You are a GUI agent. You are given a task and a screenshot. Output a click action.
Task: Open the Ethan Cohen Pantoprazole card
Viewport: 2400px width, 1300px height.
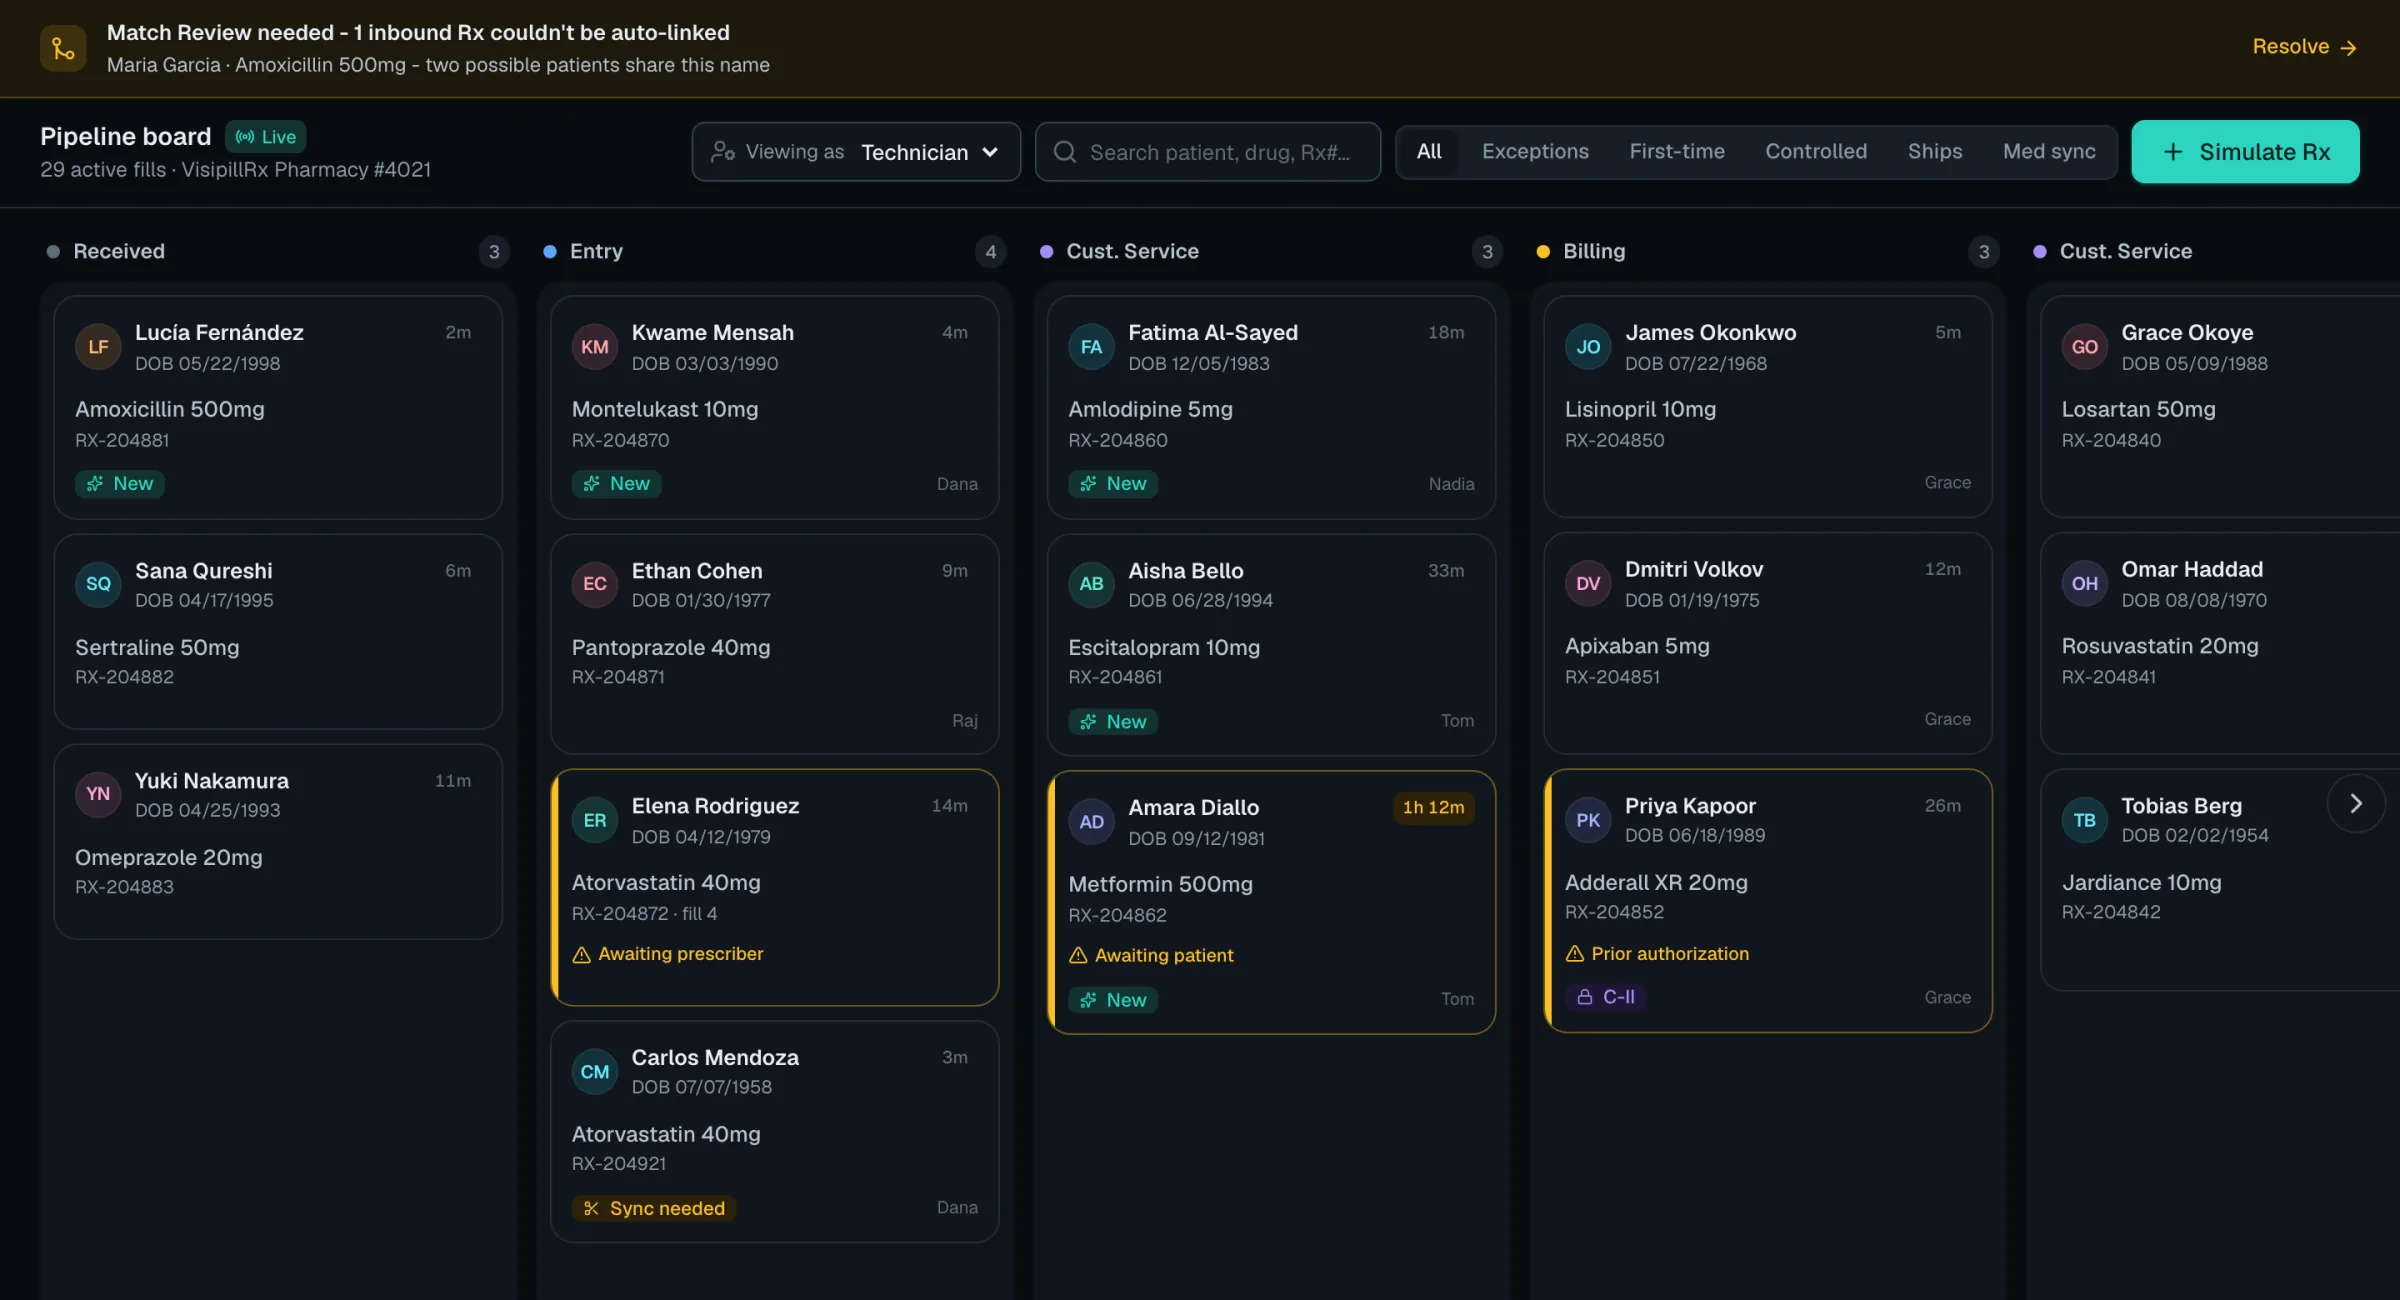pos(775,644)
